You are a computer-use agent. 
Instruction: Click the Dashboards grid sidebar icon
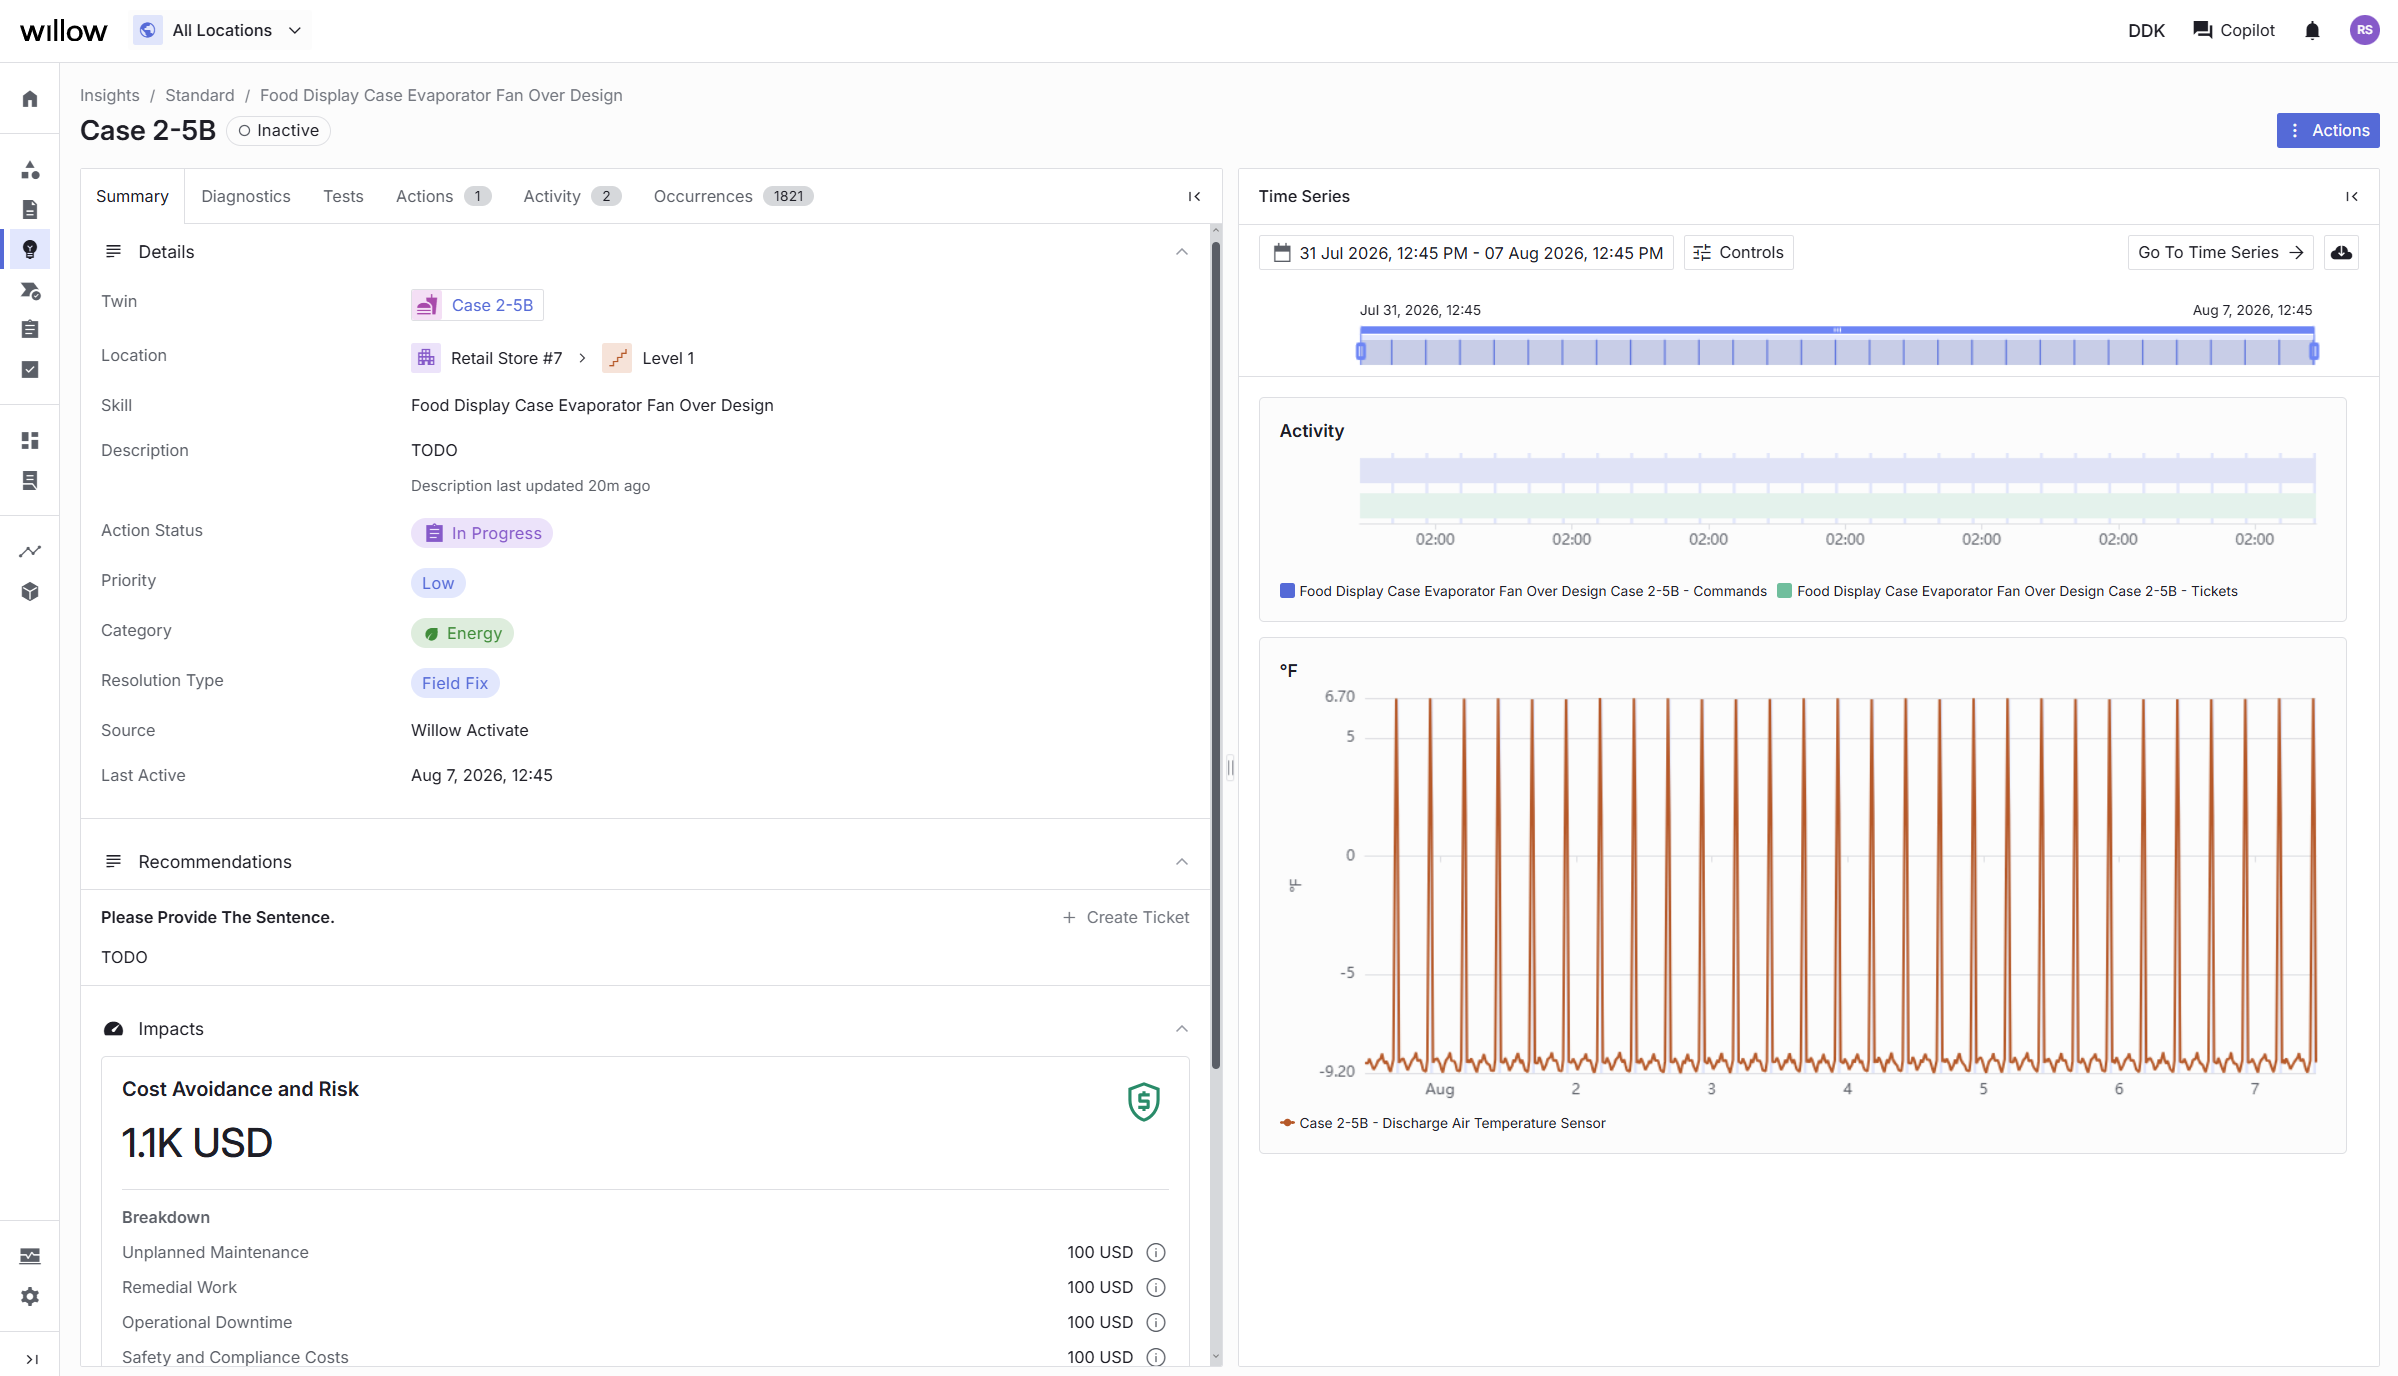click(x=30, y=440)
